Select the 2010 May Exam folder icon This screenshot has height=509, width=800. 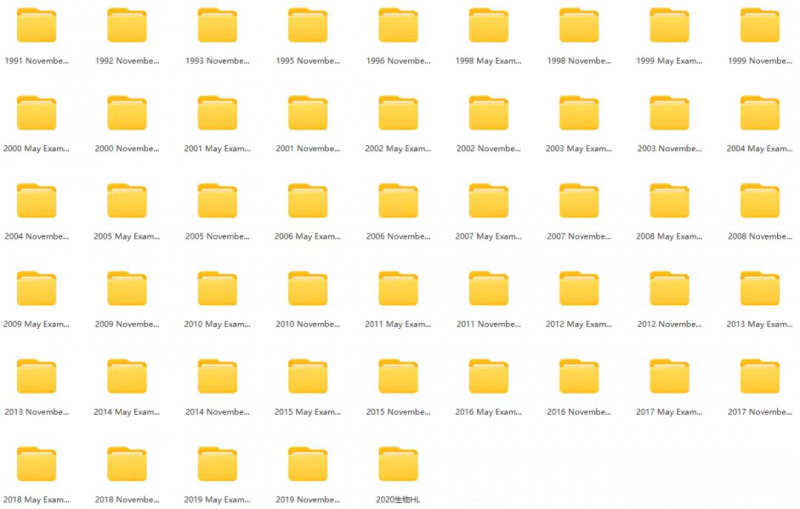217,288
